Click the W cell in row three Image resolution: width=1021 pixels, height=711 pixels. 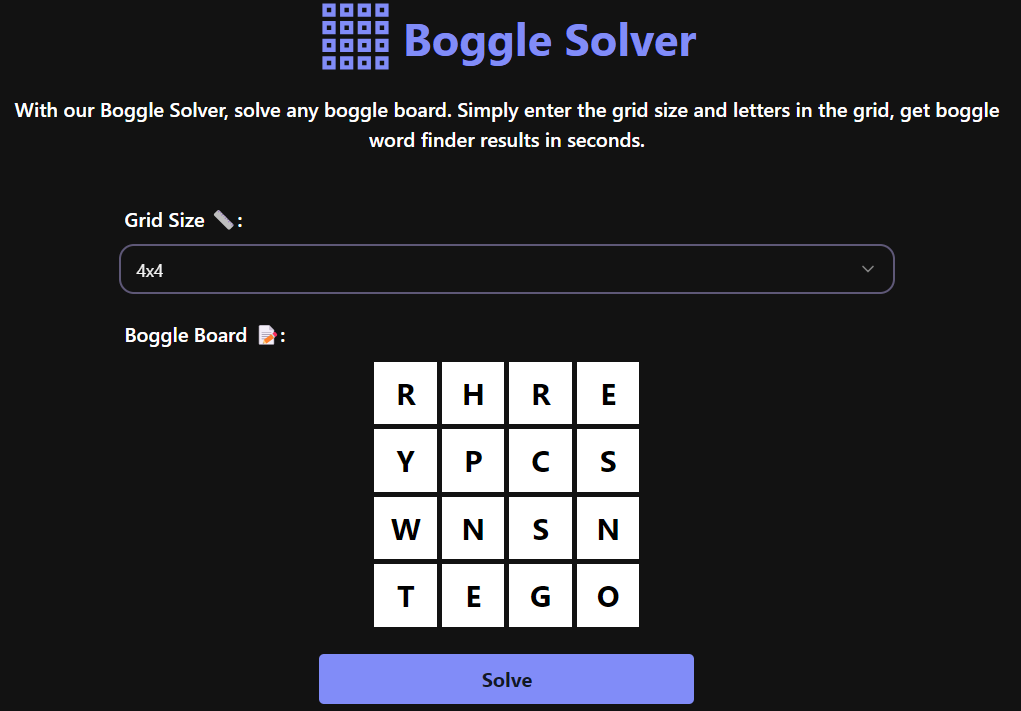(x=405, y=527)
